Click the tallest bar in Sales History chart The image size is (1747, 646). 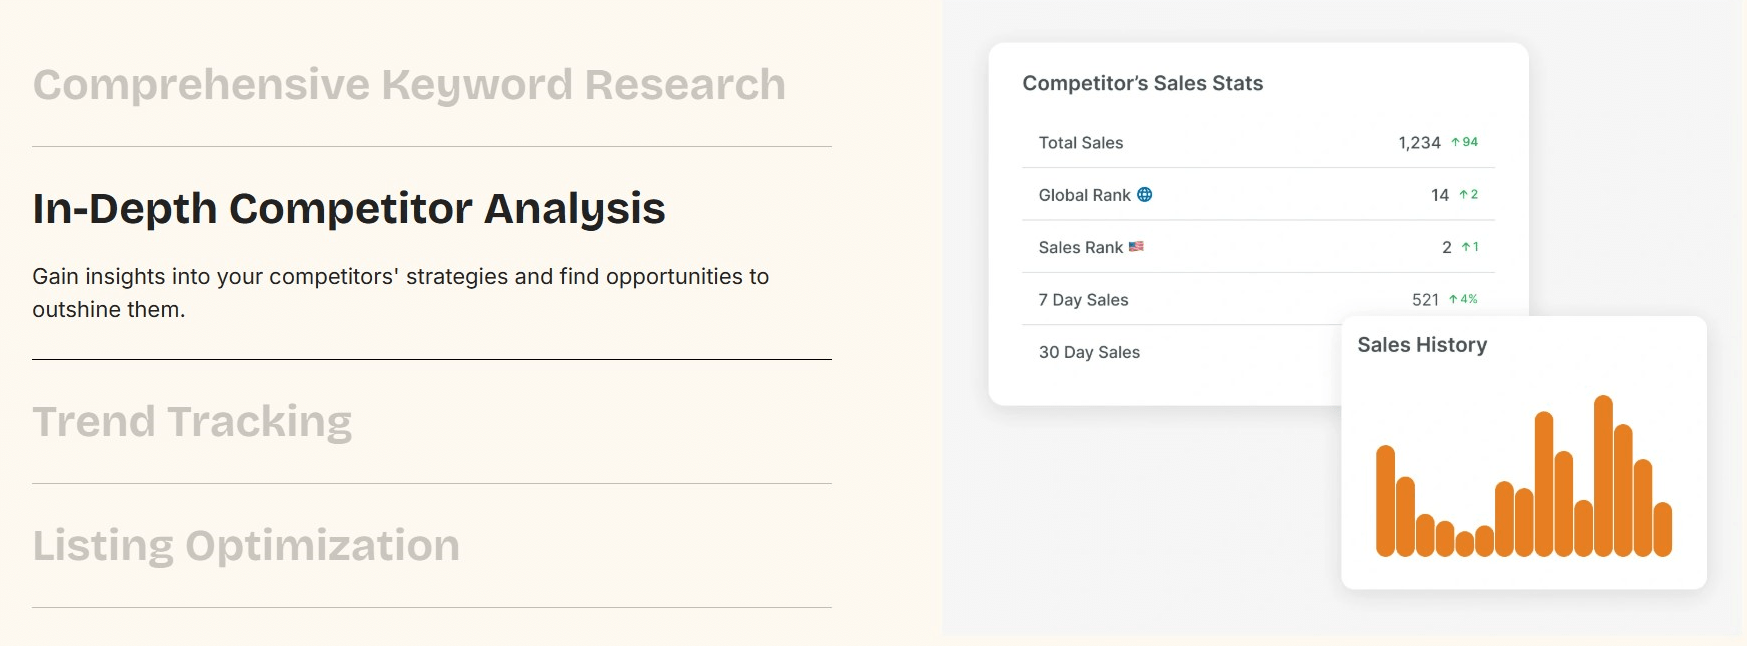[1603, 475]
